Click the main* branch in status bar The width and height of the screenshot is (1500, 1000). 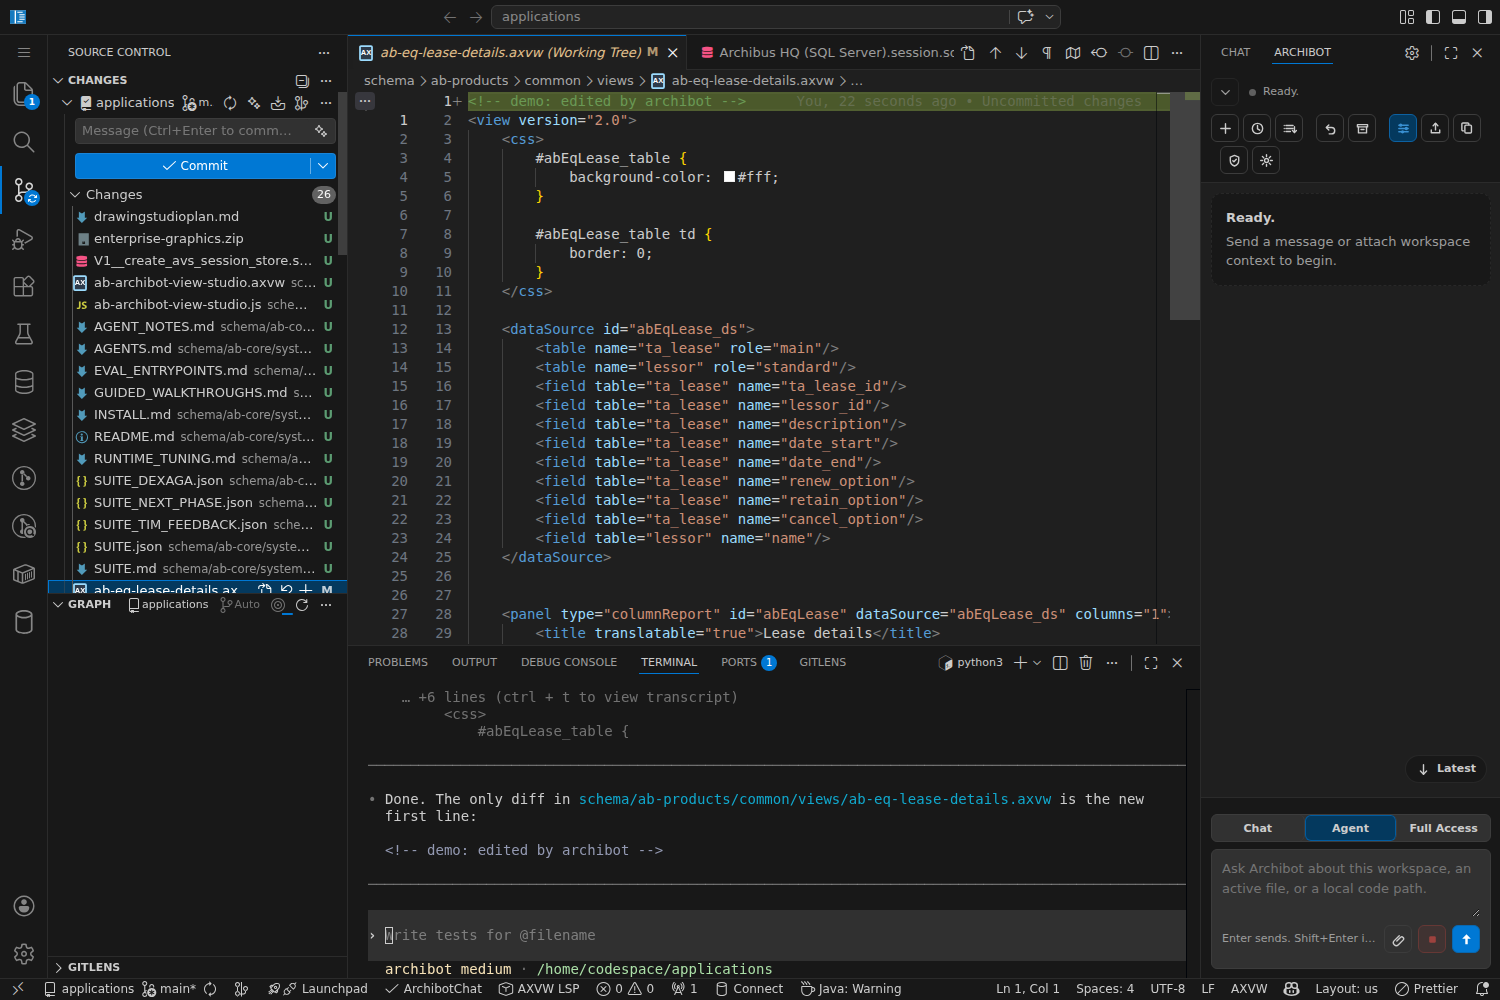tap(168, 989)
